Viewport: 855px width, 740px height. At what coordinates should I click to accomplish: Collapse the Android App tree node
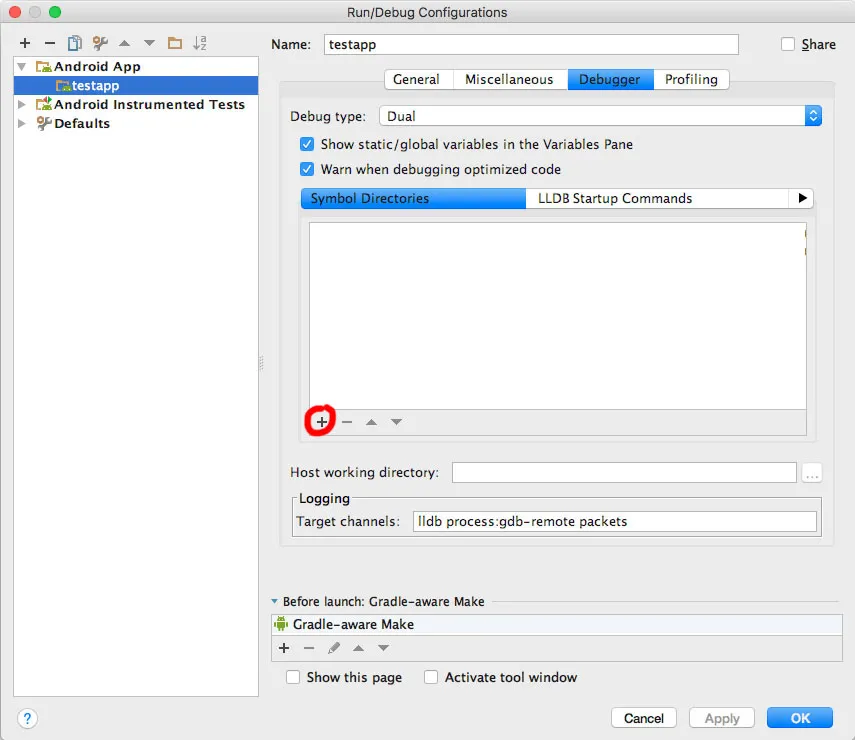(22, 67)
